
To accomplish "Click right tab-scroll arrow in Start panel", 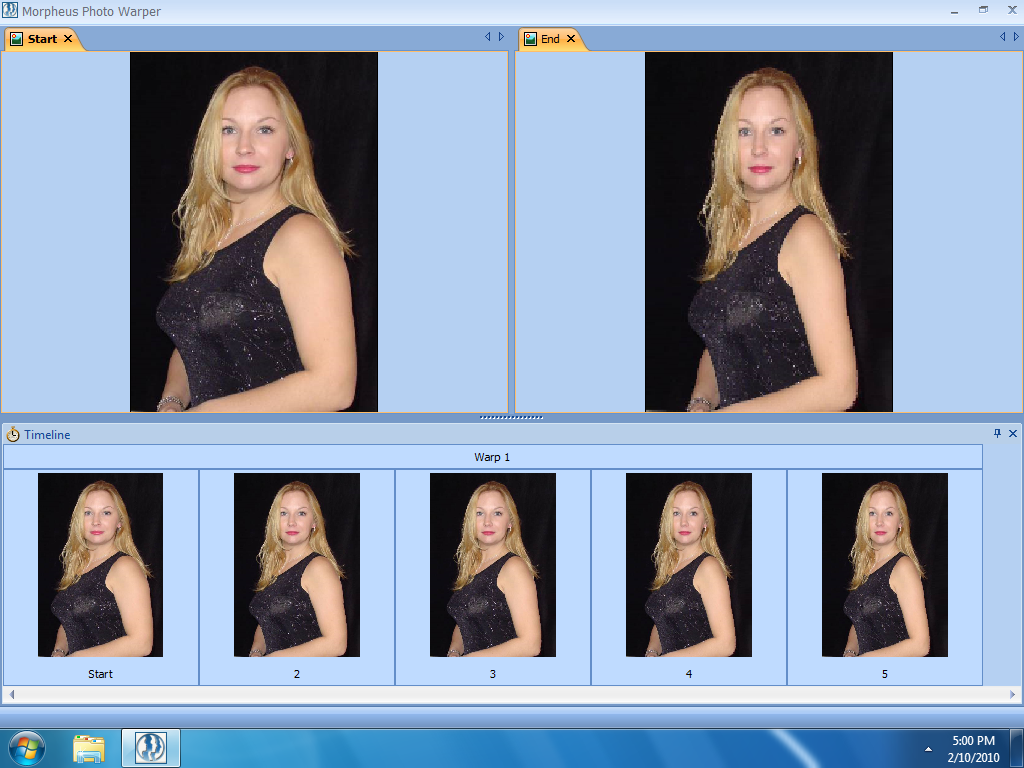I will coord(501,37).
